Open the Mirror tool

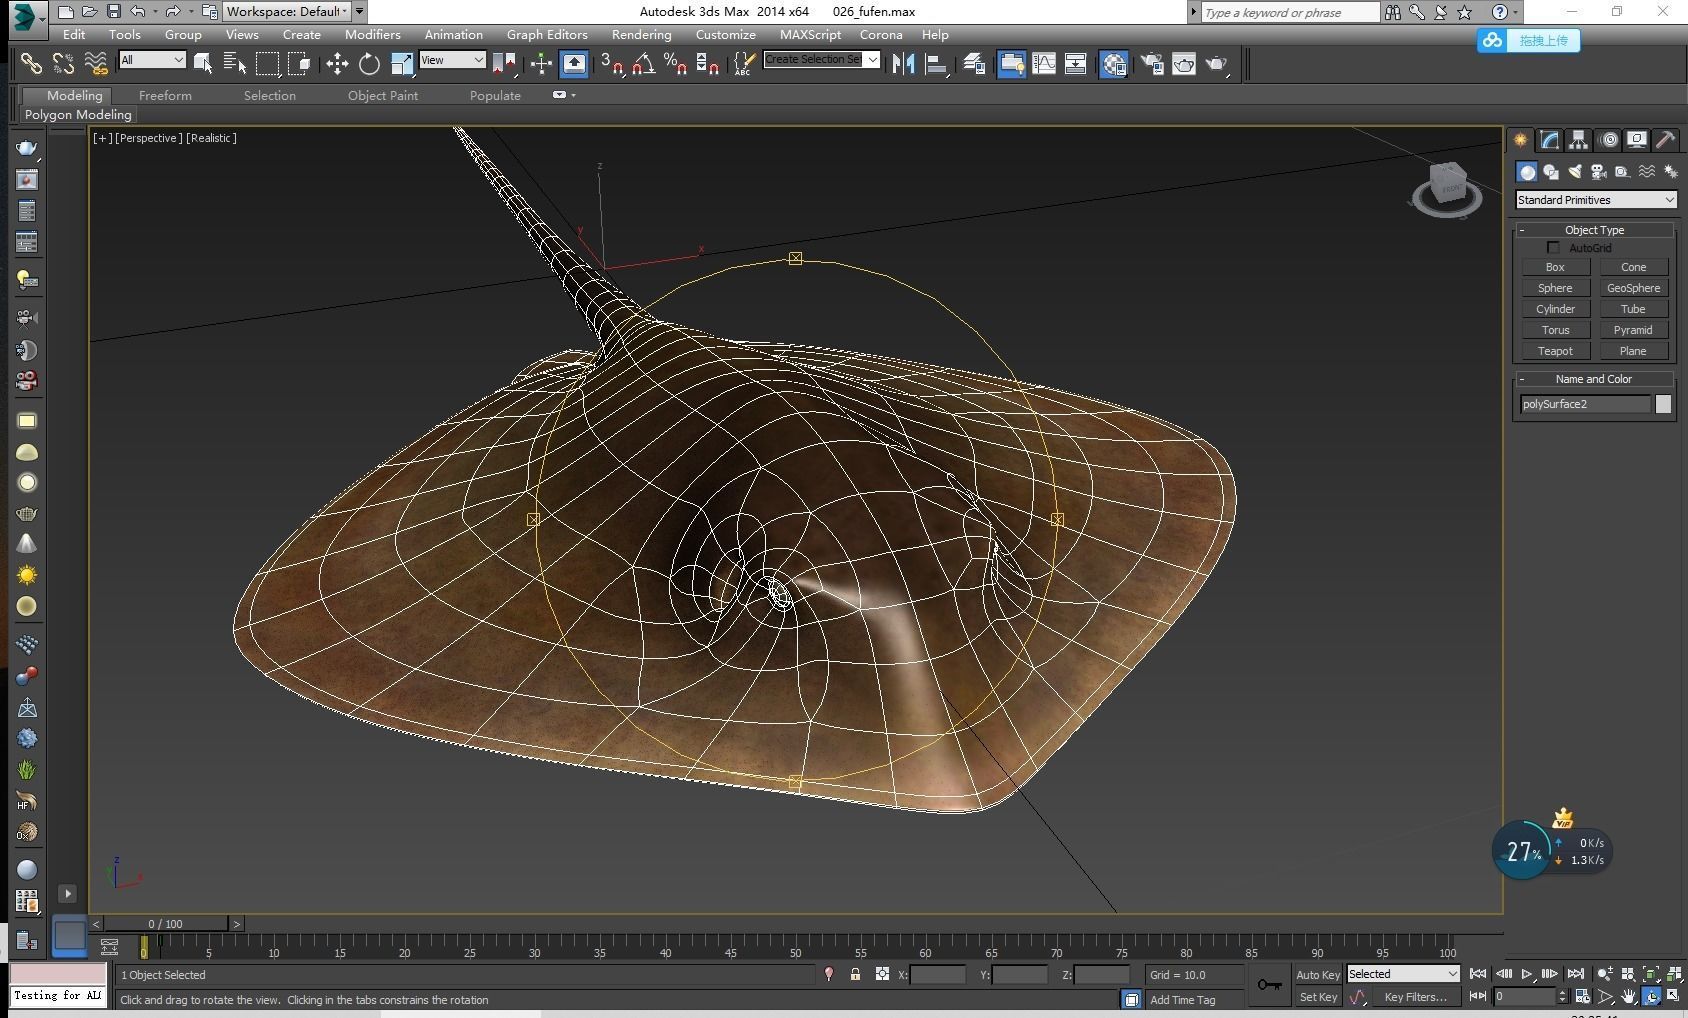tap(904, 64)
